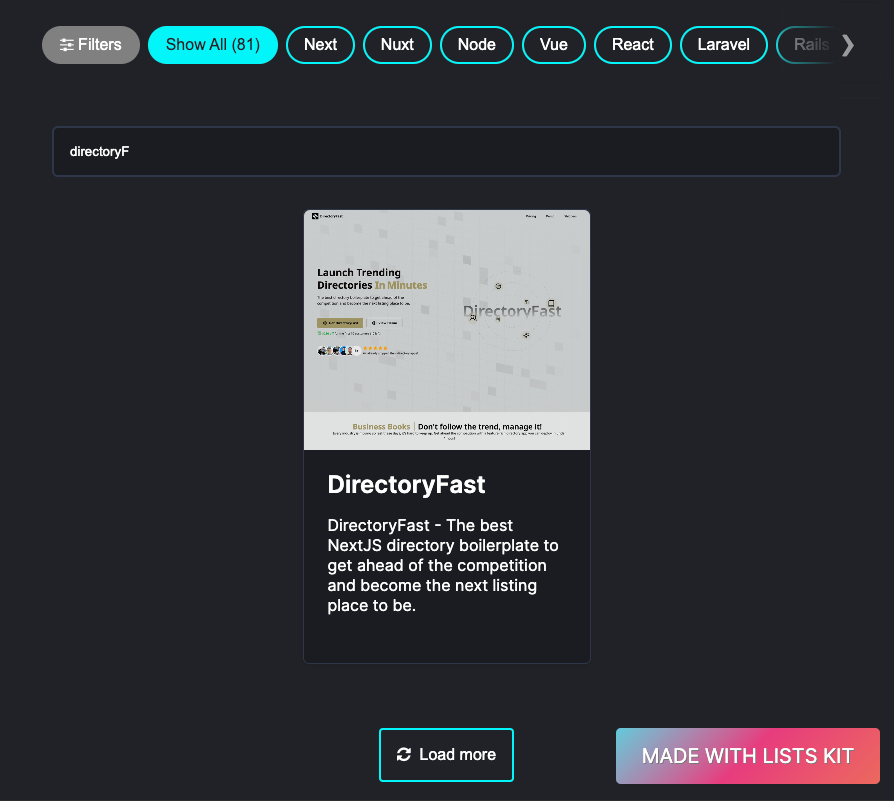Screen dimensions: 894x801
Task: Pick the Vue category pill
Action: click(554, 44)
